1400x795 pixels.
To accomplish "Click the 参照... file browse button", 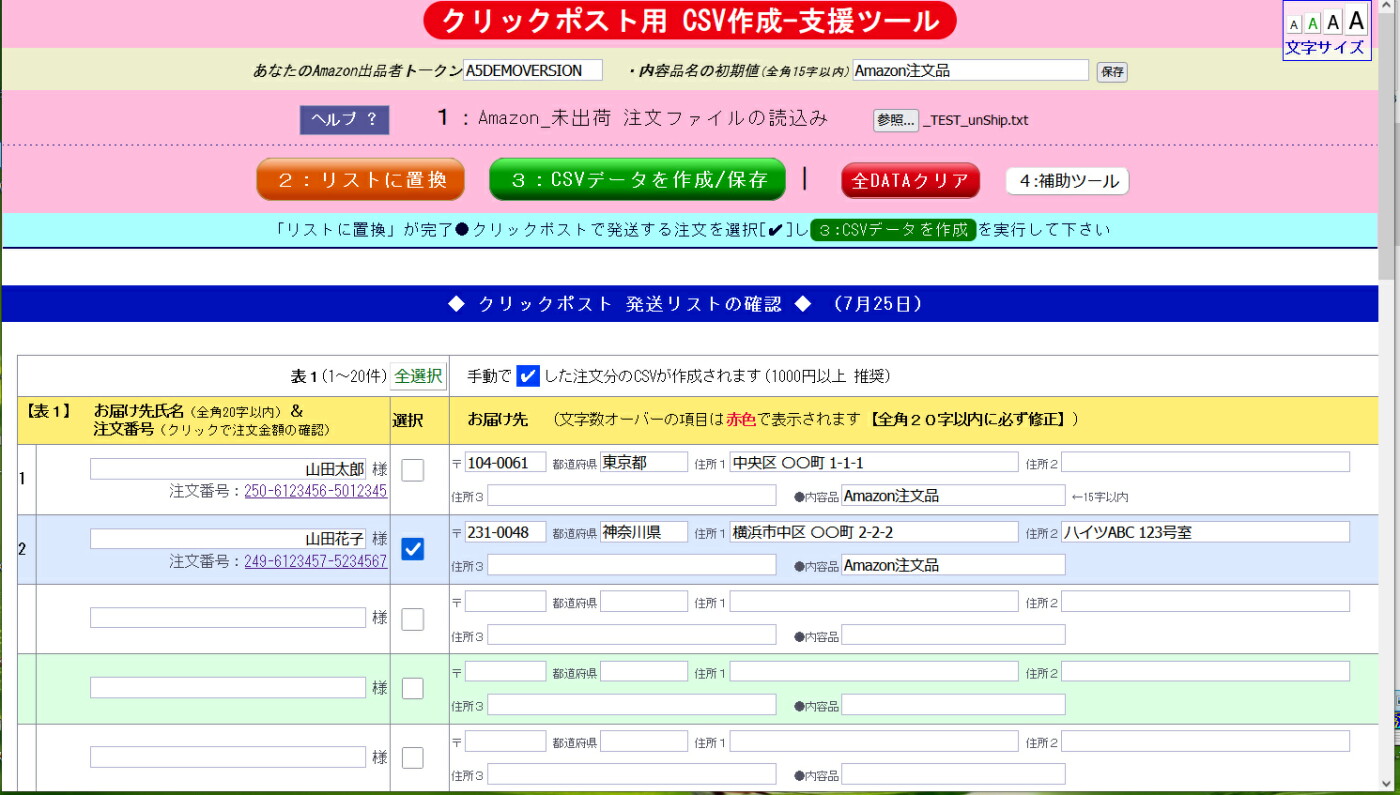I will pos(895,120).
